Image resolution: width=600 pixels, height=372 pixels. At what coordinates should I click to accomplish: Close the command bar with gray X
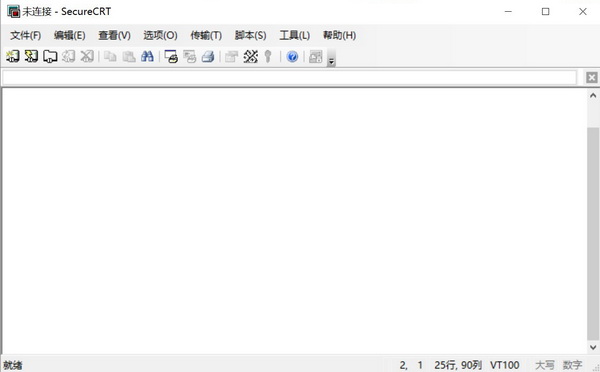point(592,78)
